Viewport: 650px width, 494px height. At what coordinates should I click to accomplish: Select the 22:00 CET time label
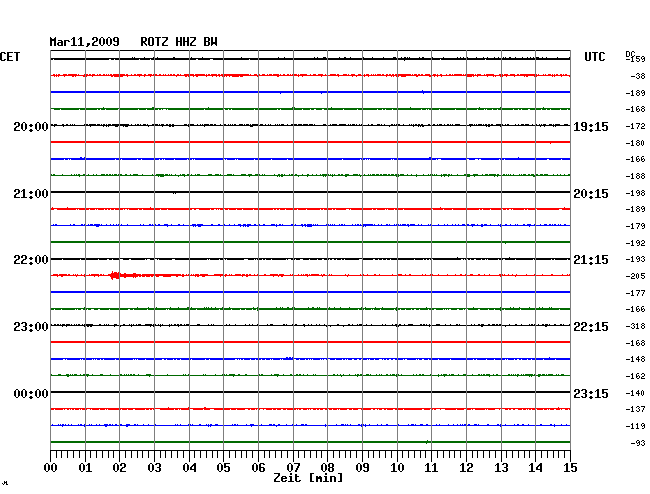point(31,260)
